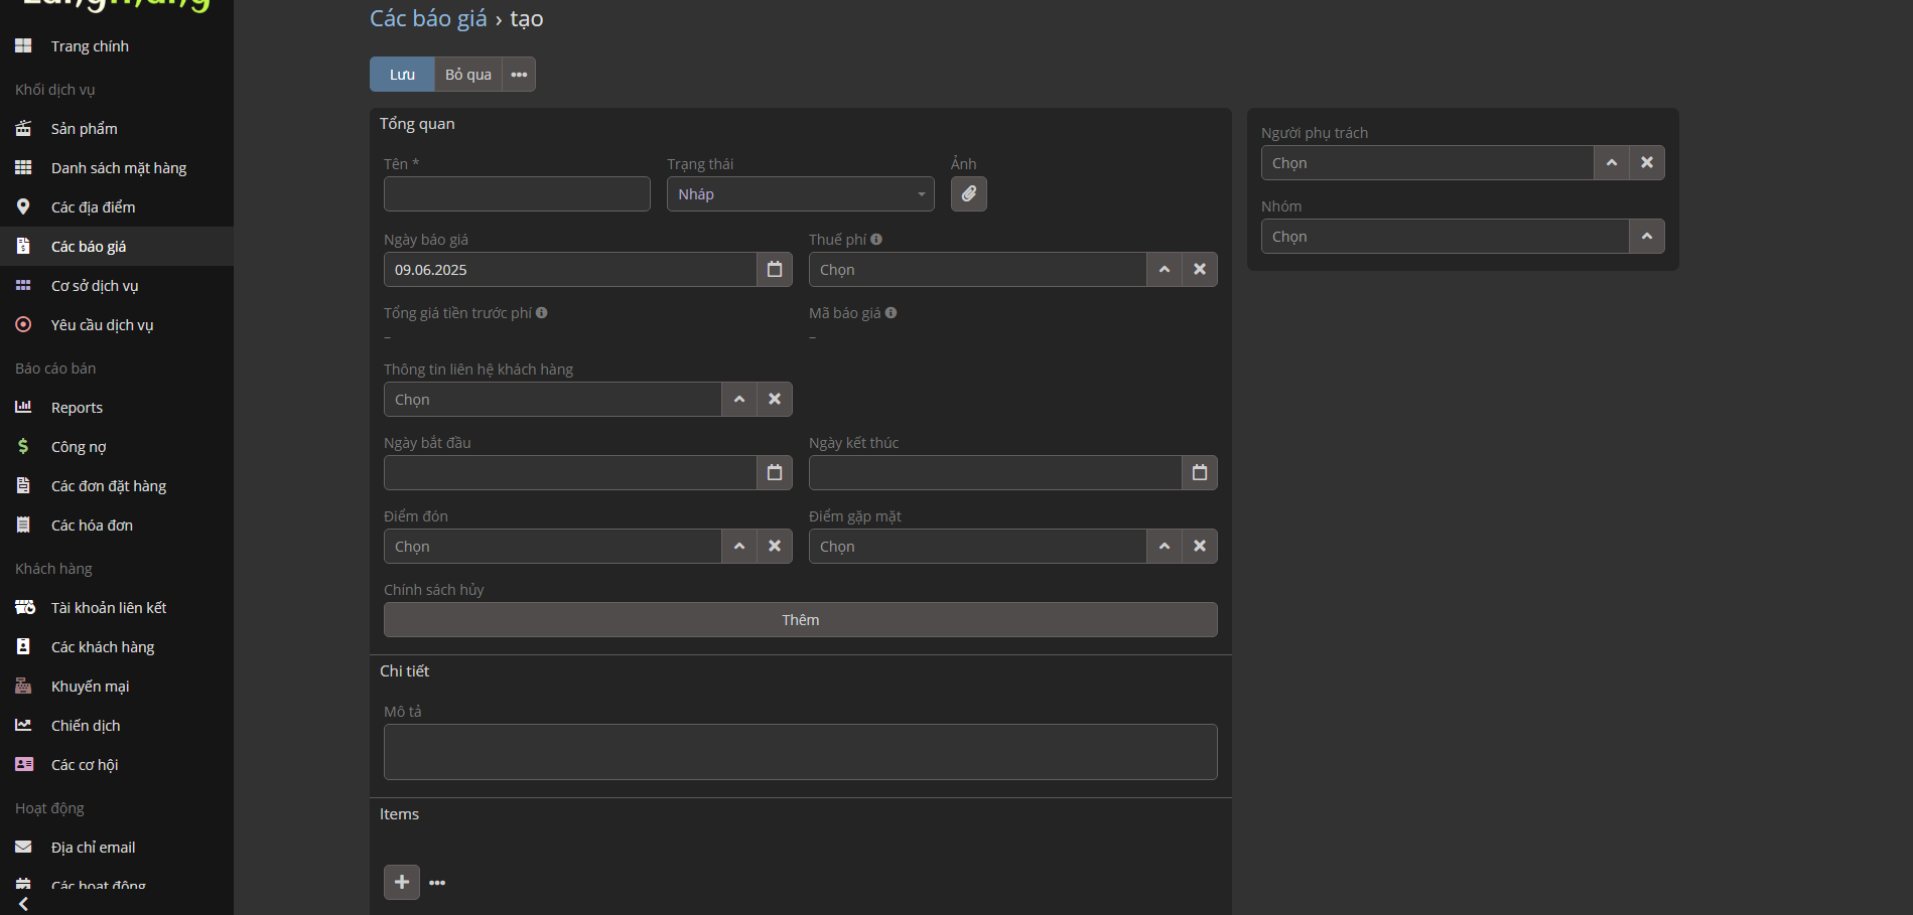Go to Các khách hàng menu
The height and width of the screenshot is (915, 1913).
[x=102, y=647]
